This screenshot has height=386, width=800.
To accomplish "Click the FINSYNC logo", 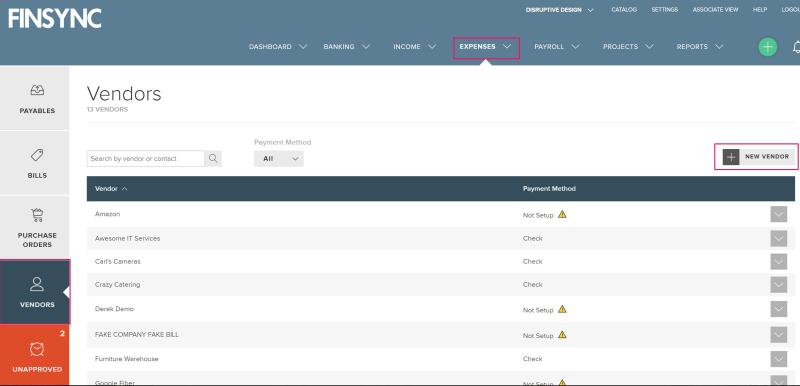I will (55, 19).
